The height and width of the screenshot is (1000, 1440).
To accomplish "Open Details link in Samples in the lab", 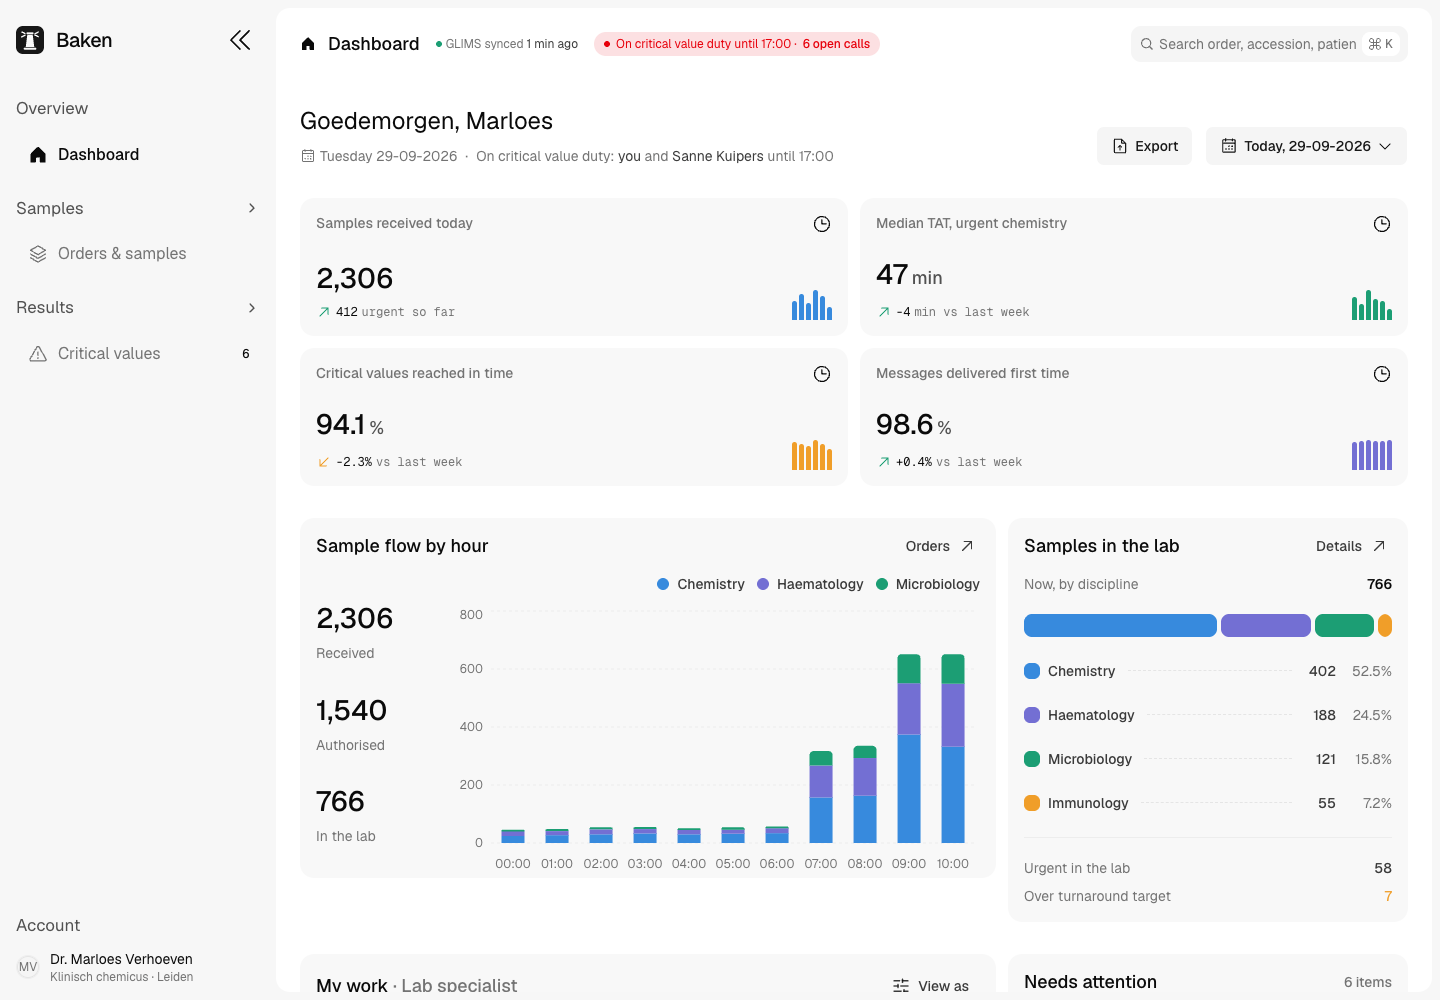I will [1351, 546].
